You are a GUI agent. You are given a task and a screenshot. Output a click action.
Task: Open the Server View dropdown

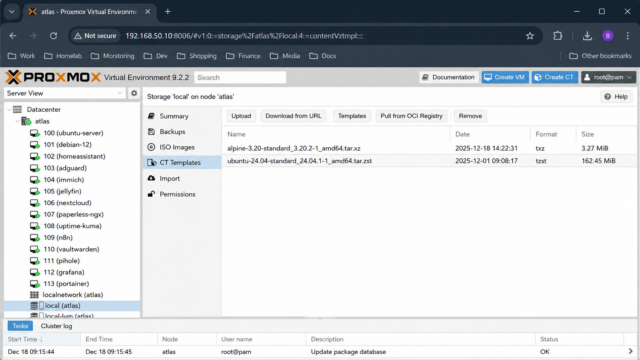pos(64,93)
